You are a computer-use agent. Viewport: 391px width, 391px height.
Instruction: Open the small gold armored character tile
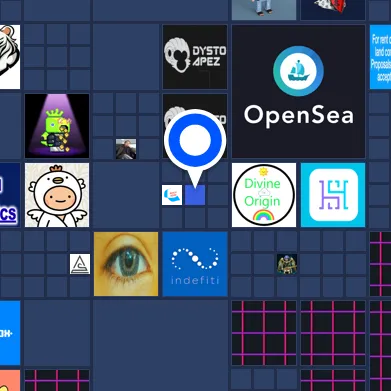(x=287, y=264)
